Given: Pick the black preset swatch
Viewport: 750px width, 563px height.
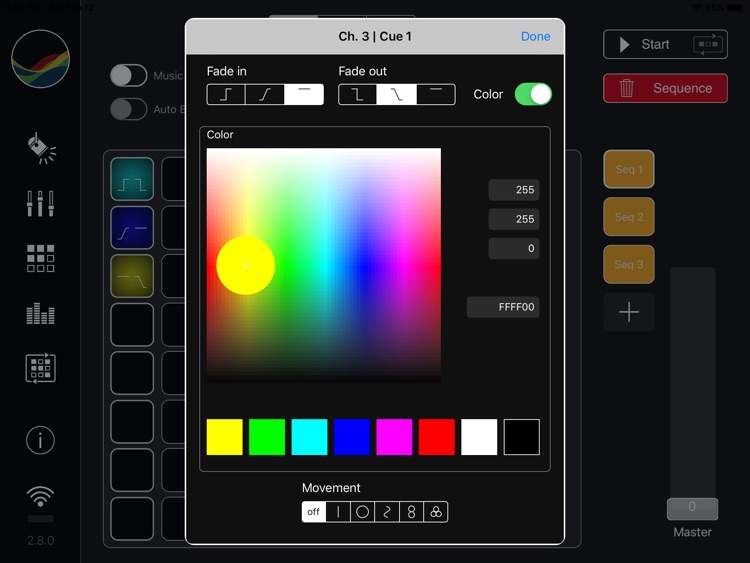Looking at the screenshot, I should [521, 437].
